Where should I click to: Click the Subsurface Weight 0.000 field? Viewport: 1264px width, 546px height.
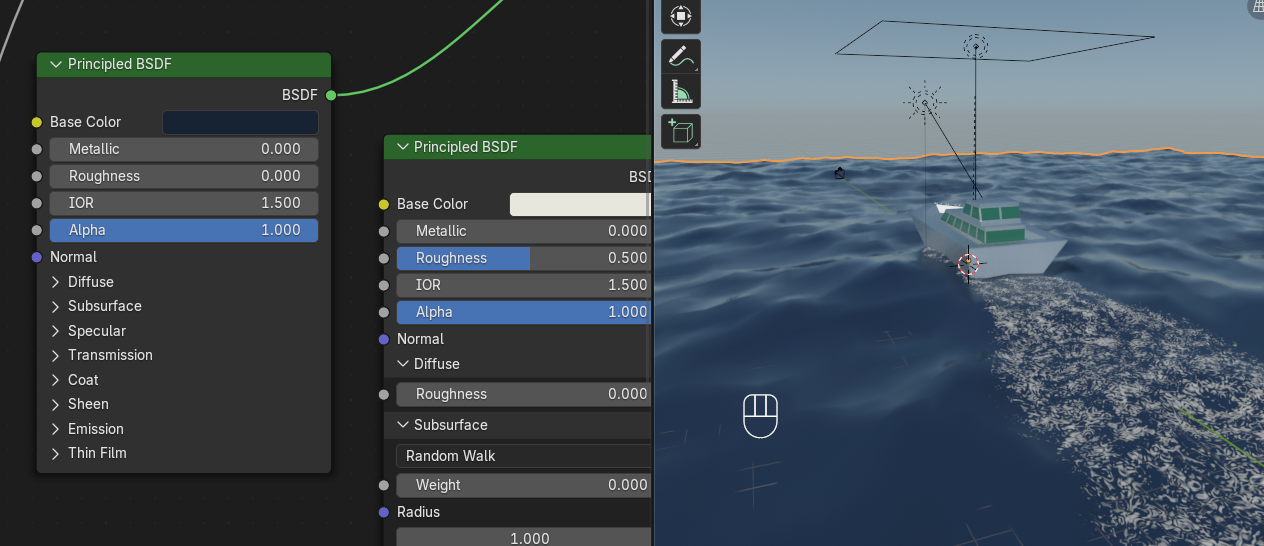(524, 485)
